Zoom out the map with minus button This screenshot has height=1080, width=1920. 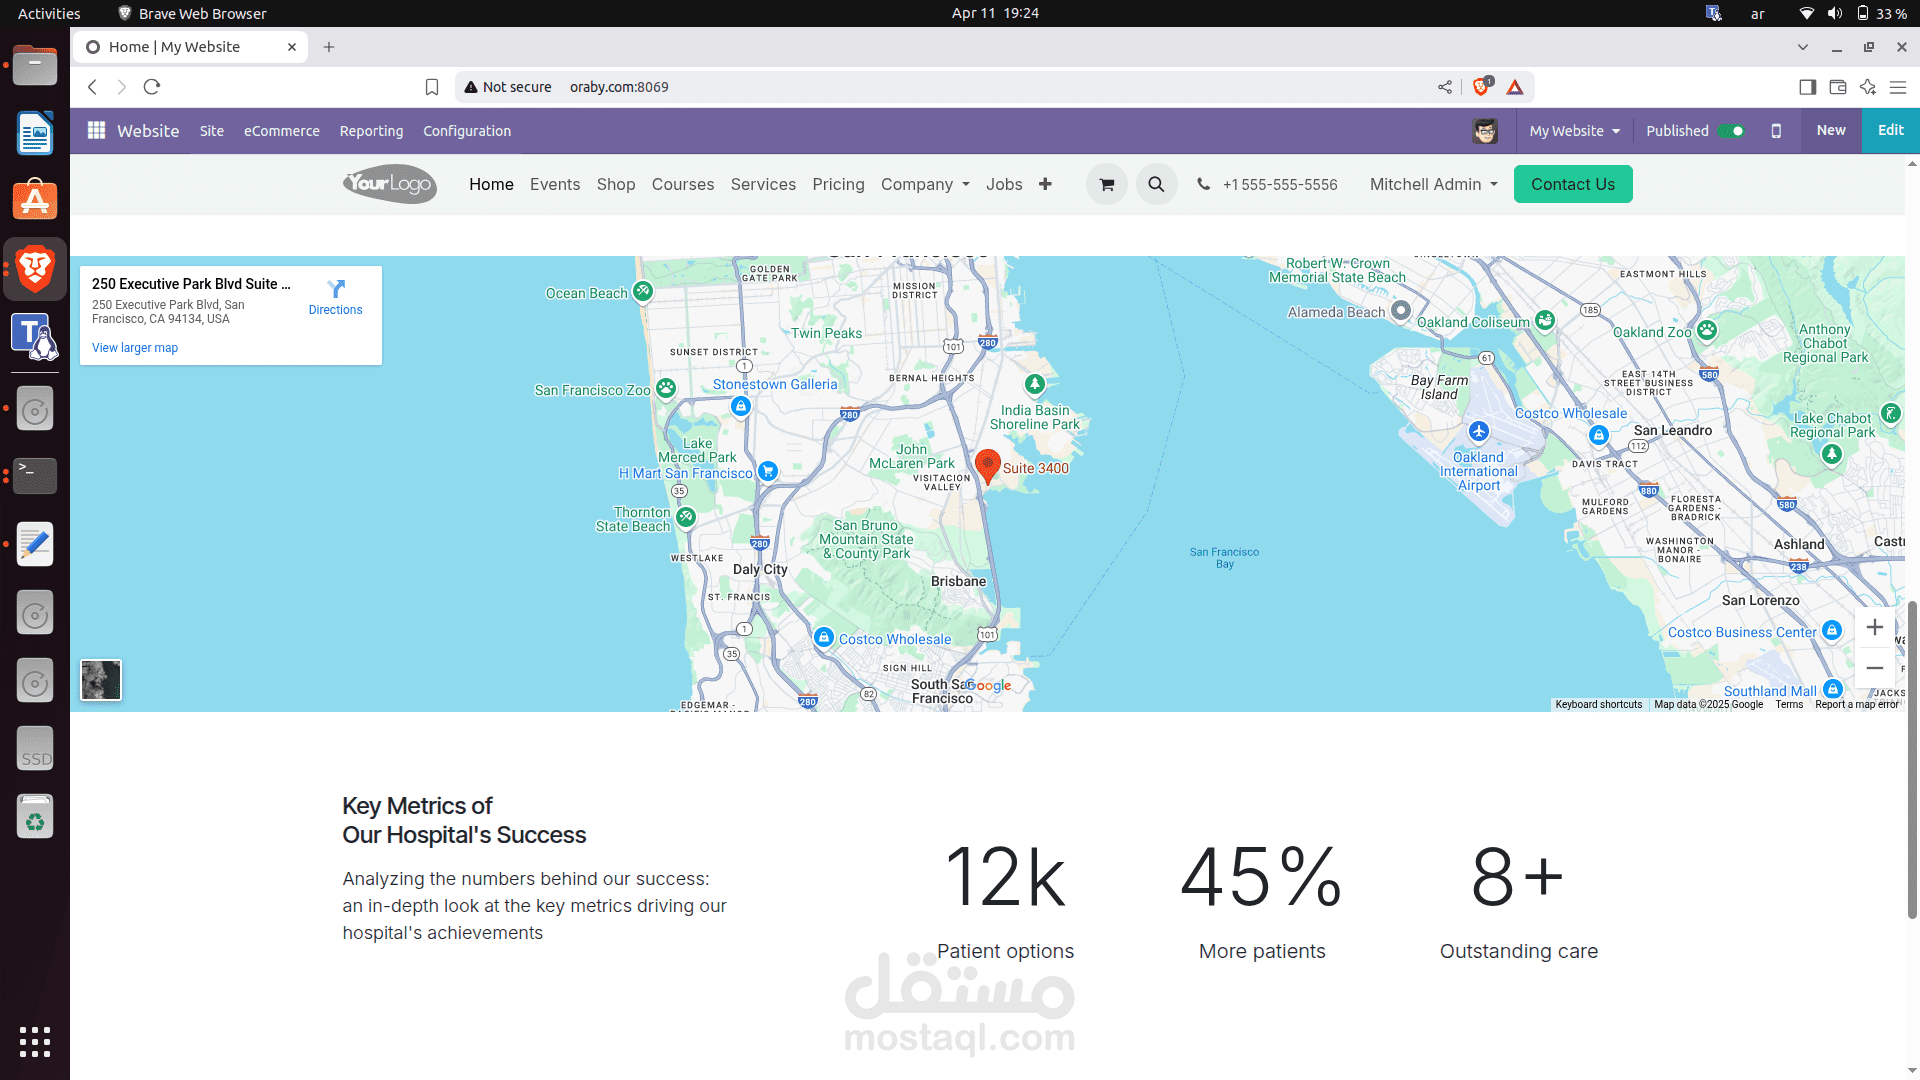click(1875, 668)
